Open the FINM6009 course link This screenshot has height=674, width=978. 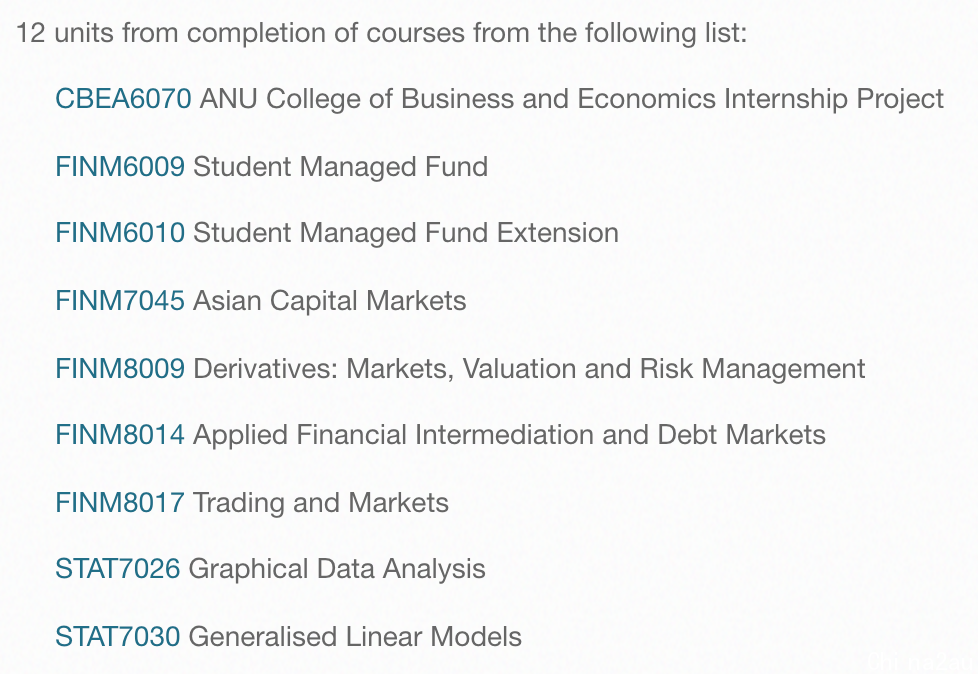(120, 167)
